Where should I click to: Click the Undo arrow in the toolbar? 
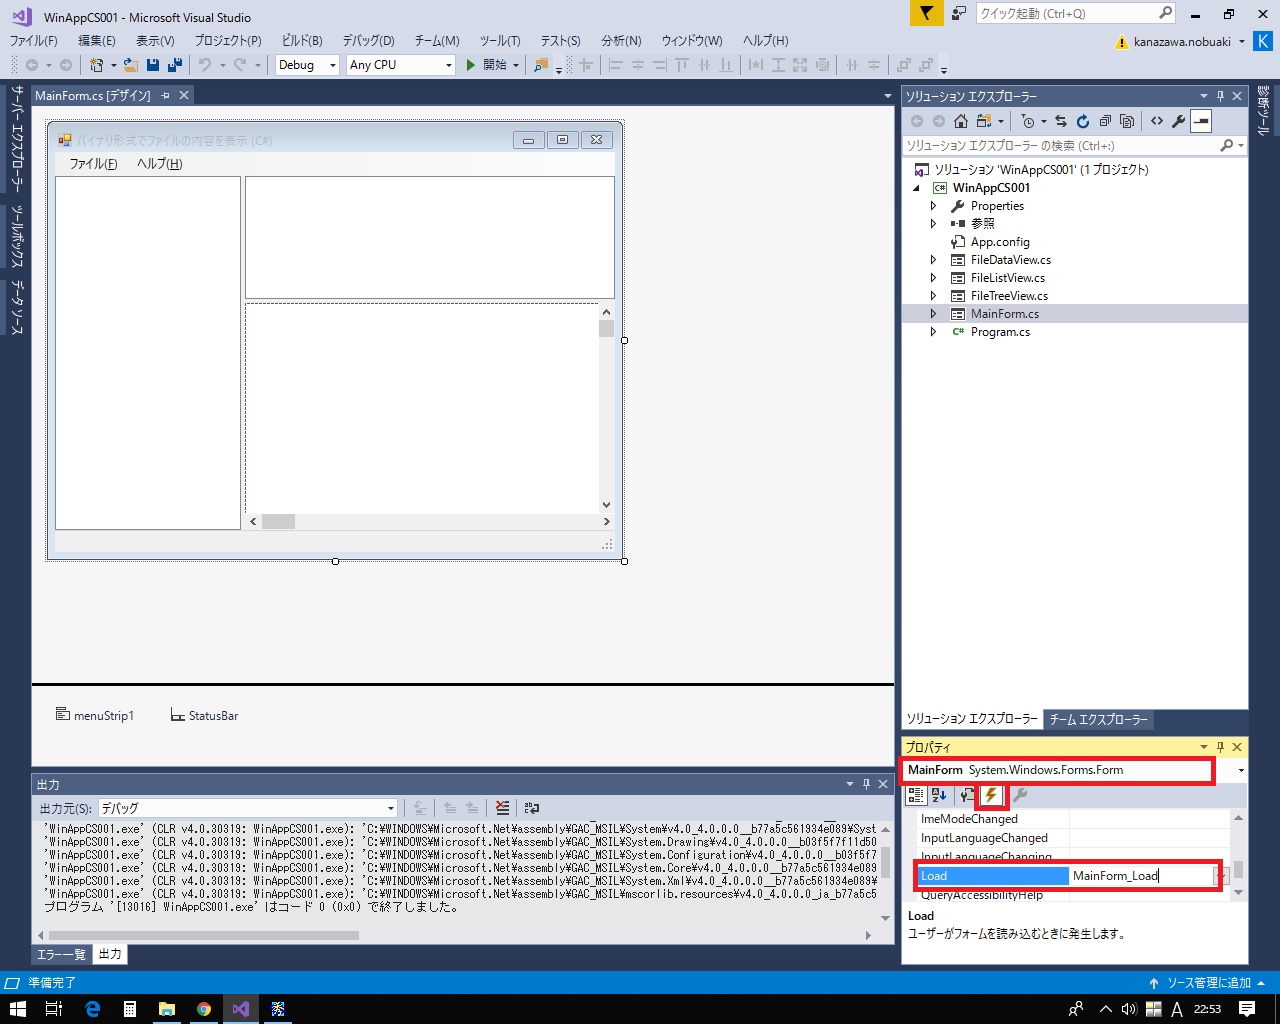point(205,65)
